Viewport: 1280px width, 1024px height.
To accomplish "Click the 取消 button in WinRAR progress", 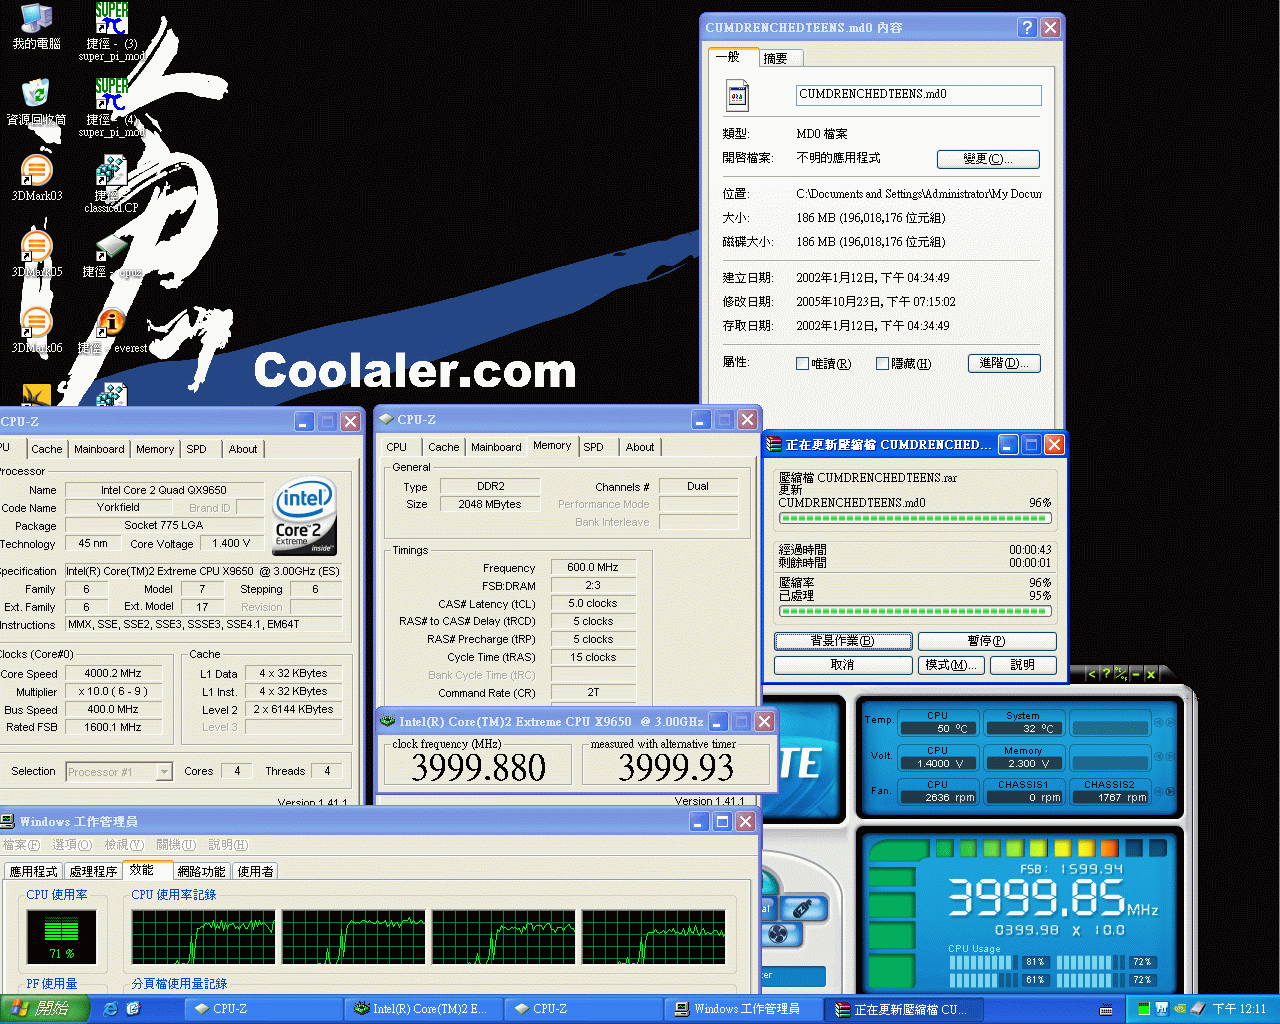I will [x=843, y=665].
